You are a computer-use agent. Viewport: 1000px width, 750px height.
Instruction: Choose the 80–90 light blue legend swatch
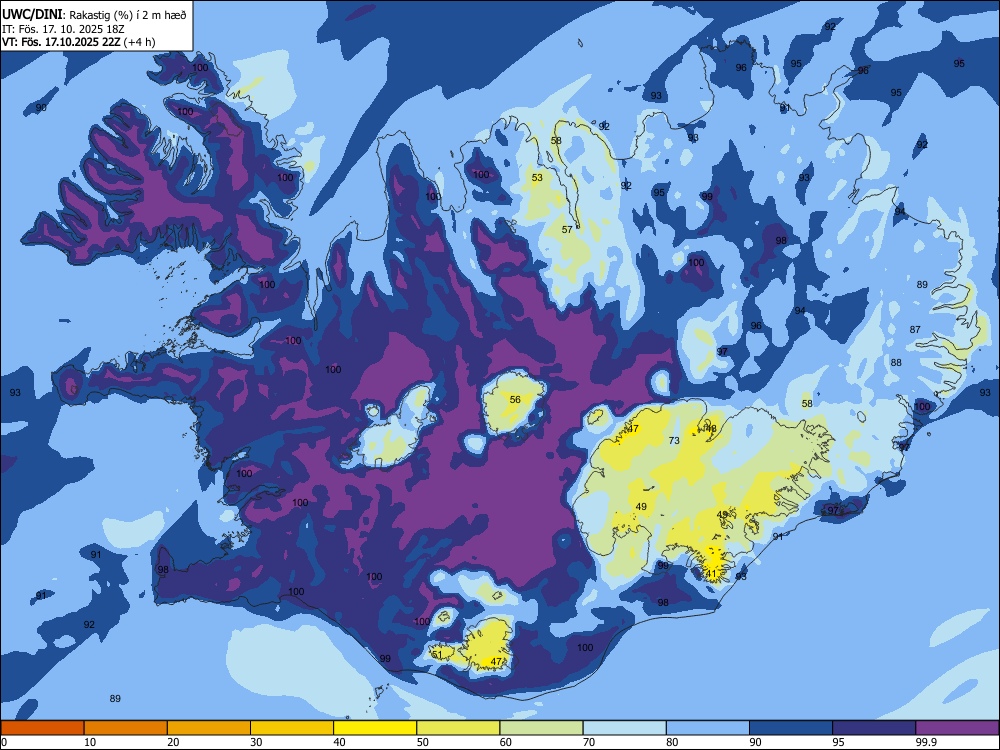point(708,728)
